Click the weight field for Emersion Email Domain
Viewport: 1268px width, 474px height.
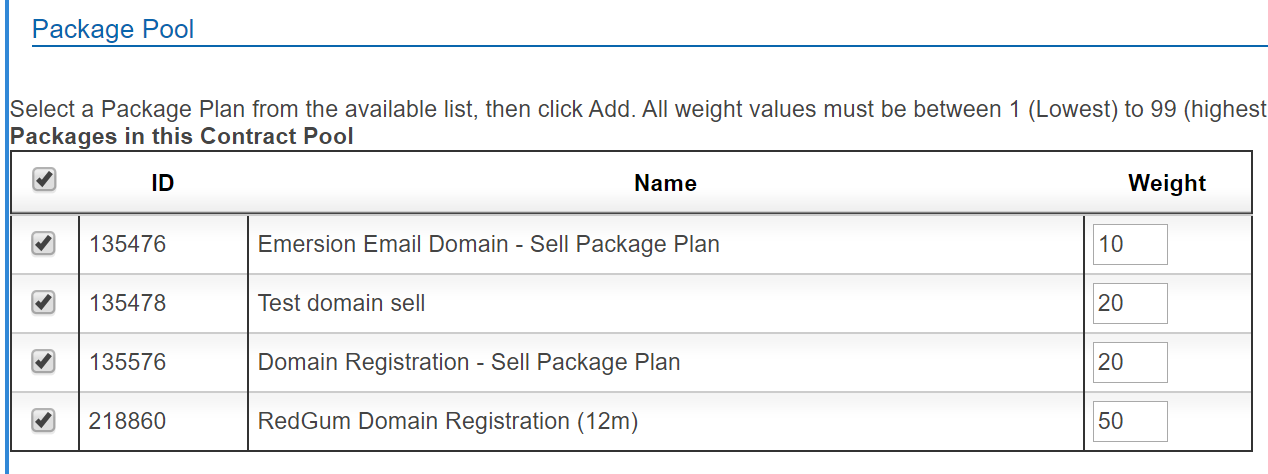tap(1130, 244)
